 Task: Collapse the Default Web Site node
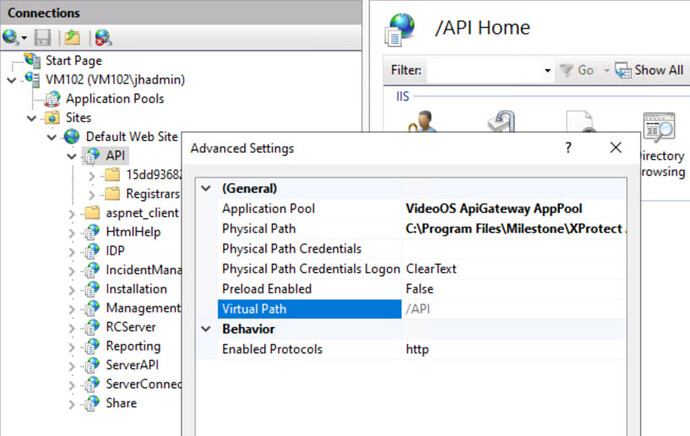point(51,137)
